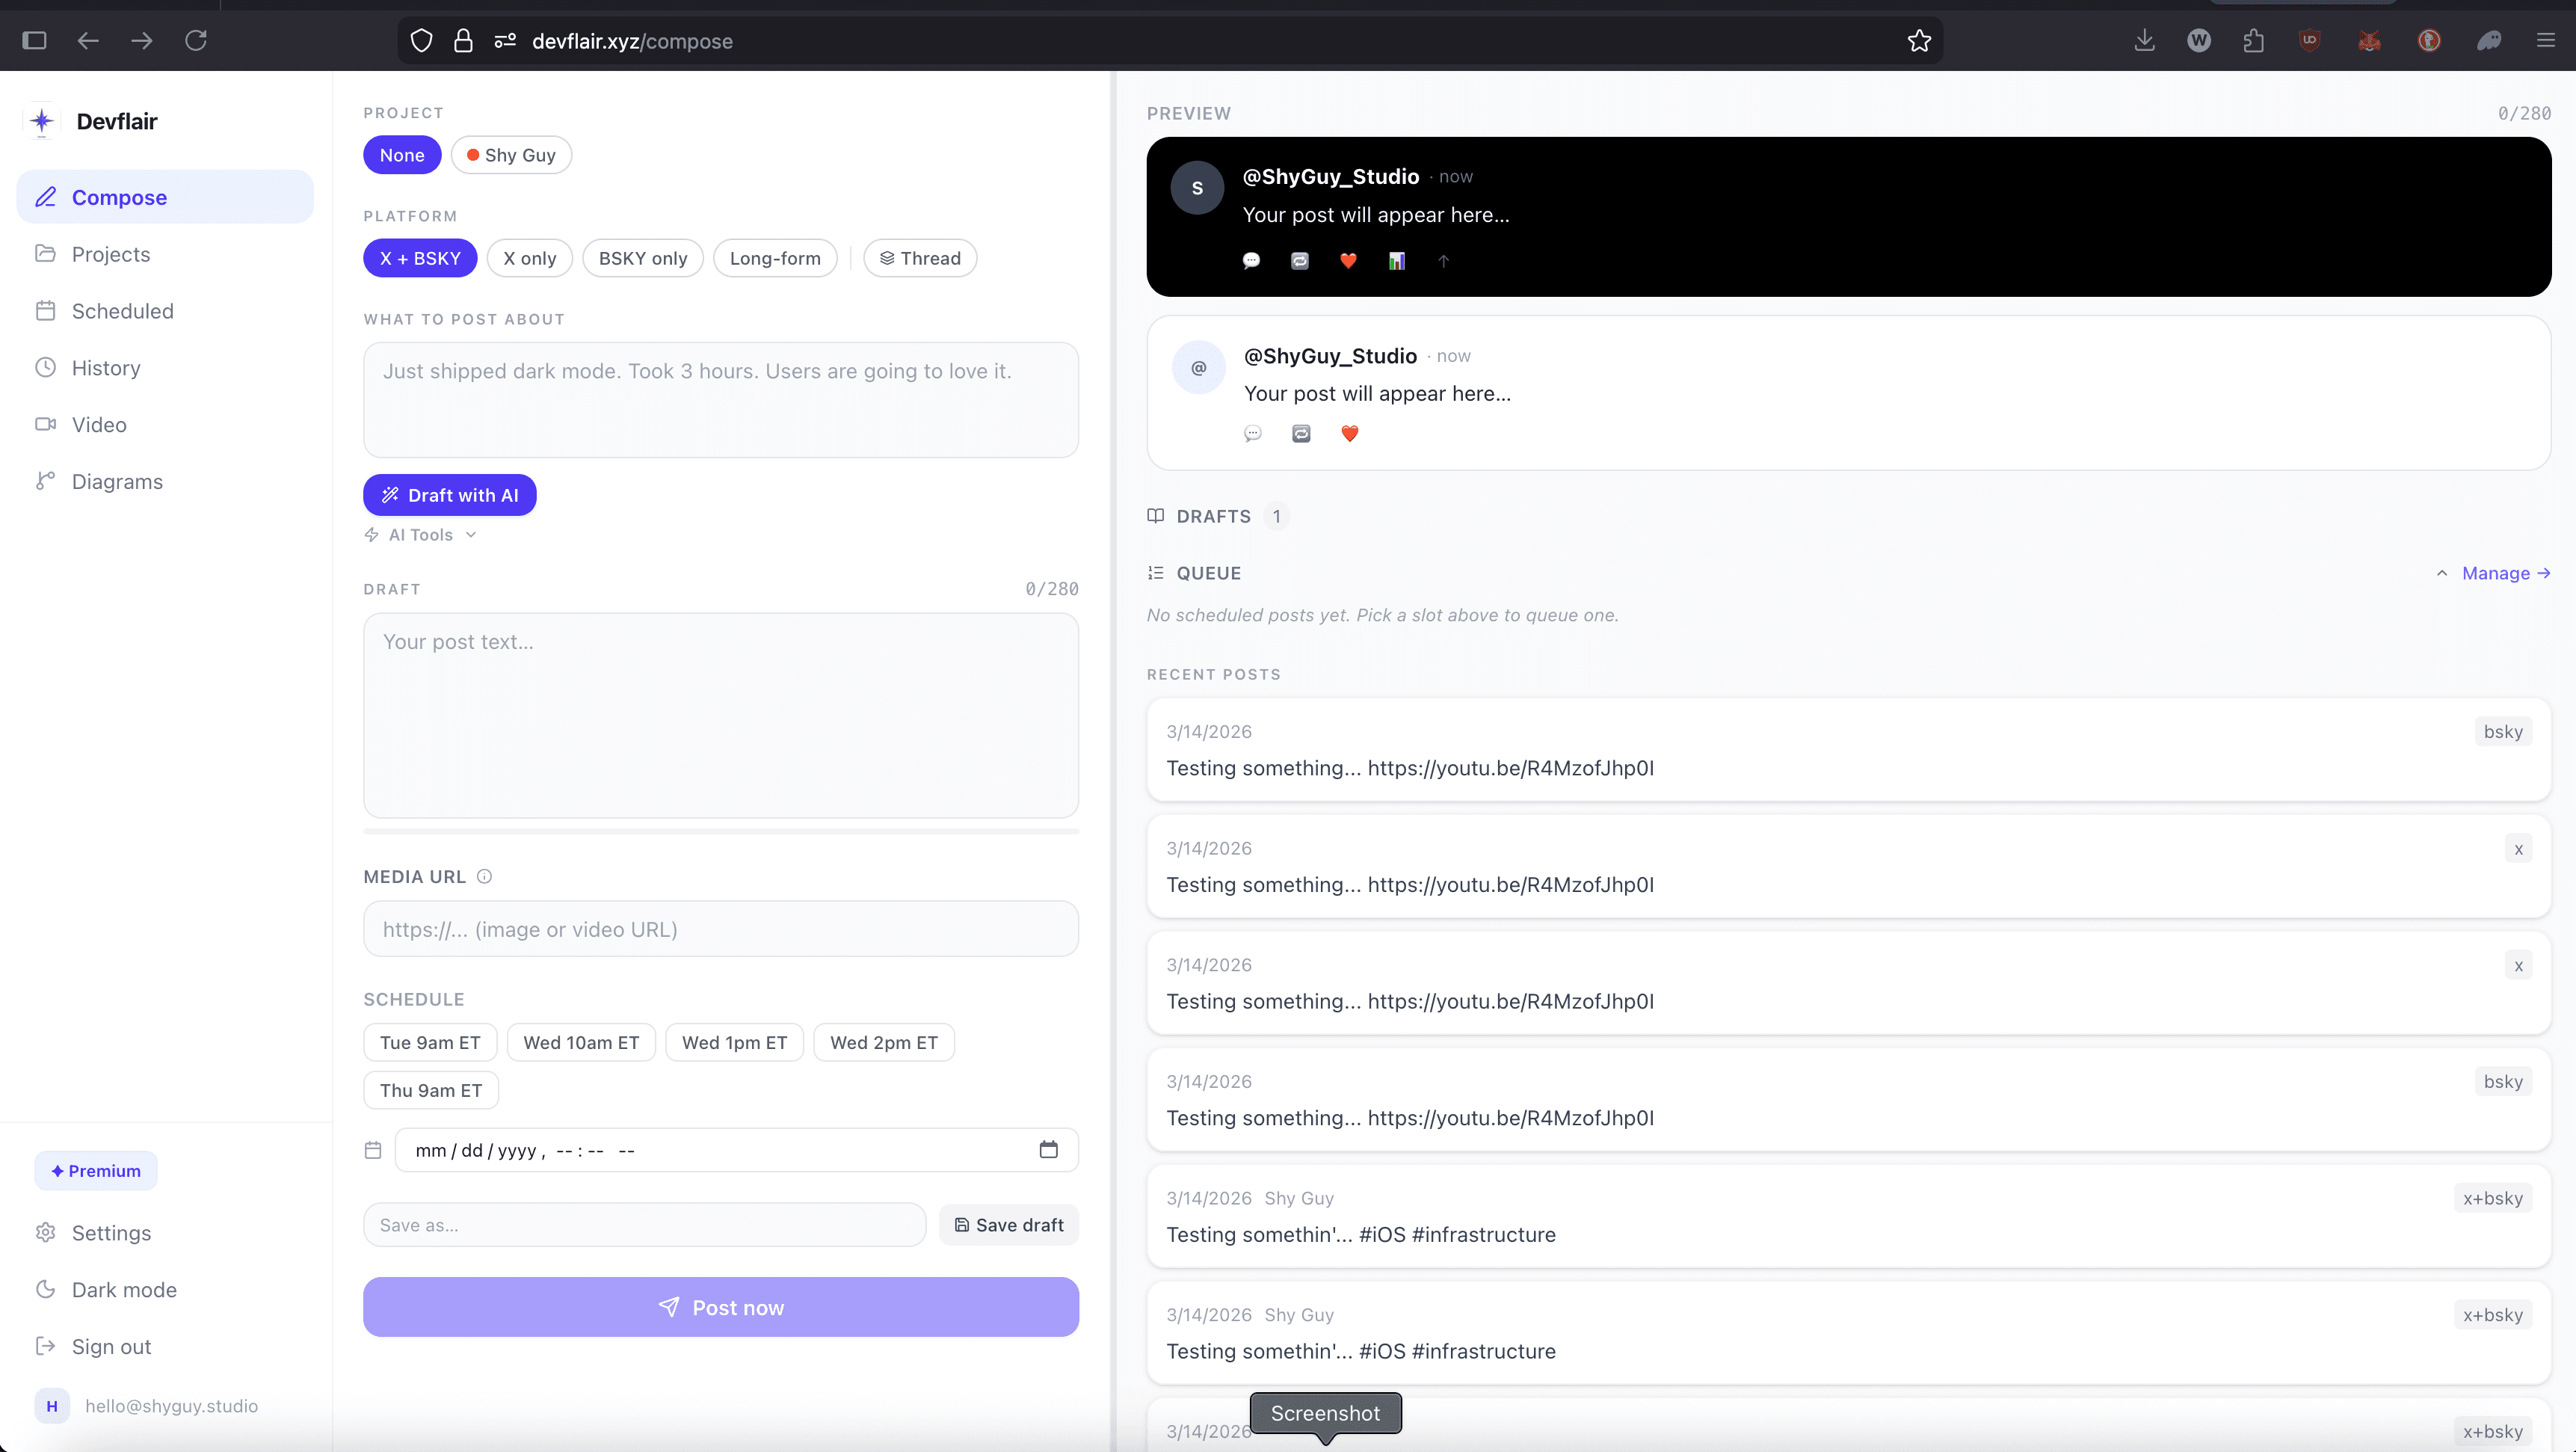Click the heart icon on the dark preview post
The height and width of the screenshot is (1452, 2576).
[1348, 261]
